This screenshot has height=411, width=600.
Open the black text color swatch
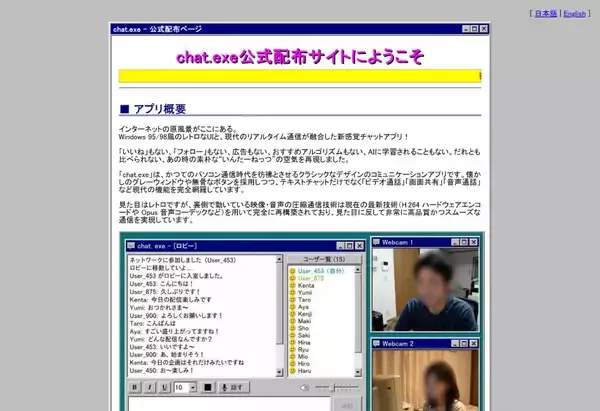208,387
